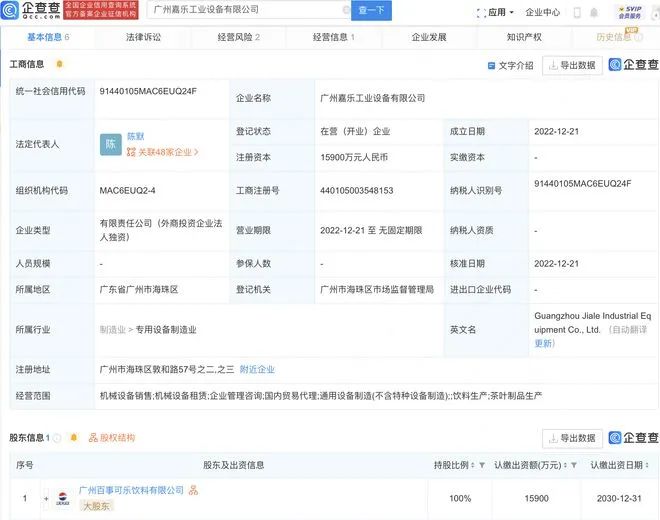Switch to the 经营信息 tab
The width and height of the screenshot is (660, 520).
coord(333,37)
